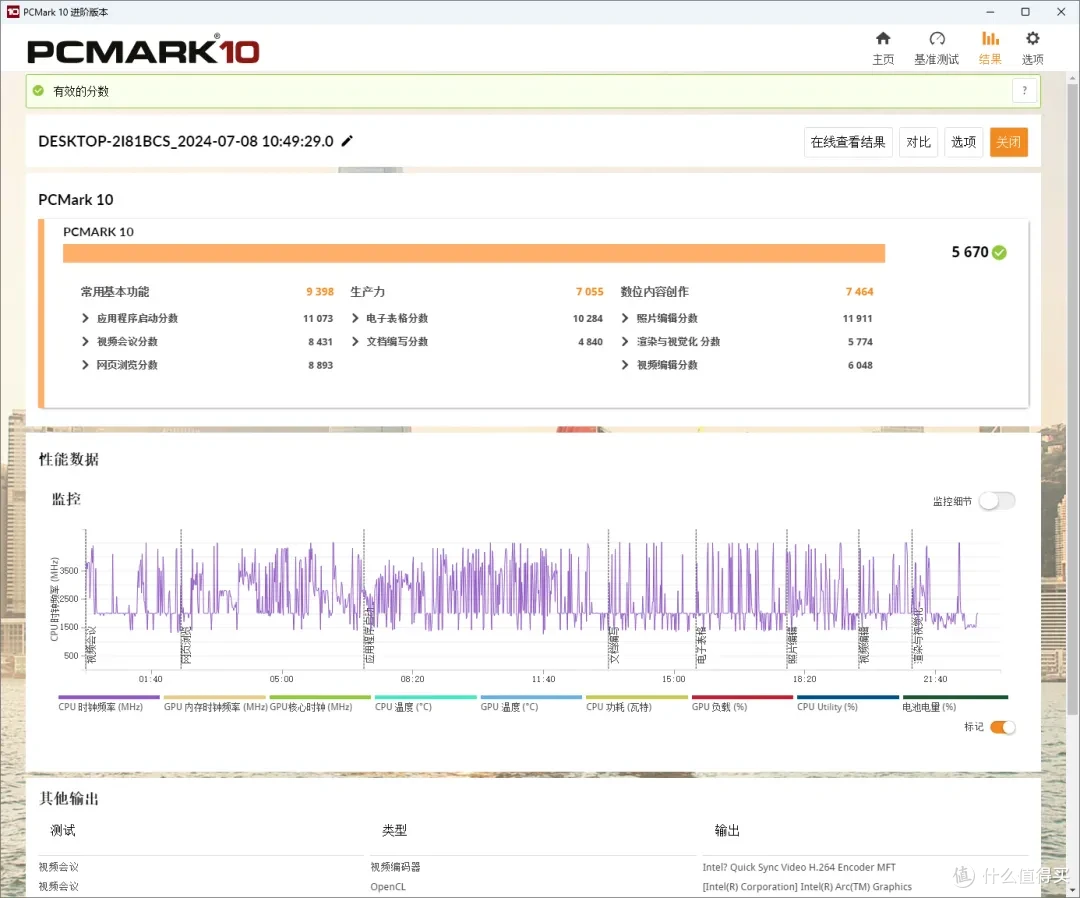Image resolution: width=1080 pixels, height=898 pixels.
Task: Click the PCMark 10 title bar app icon
Action: 12,12
